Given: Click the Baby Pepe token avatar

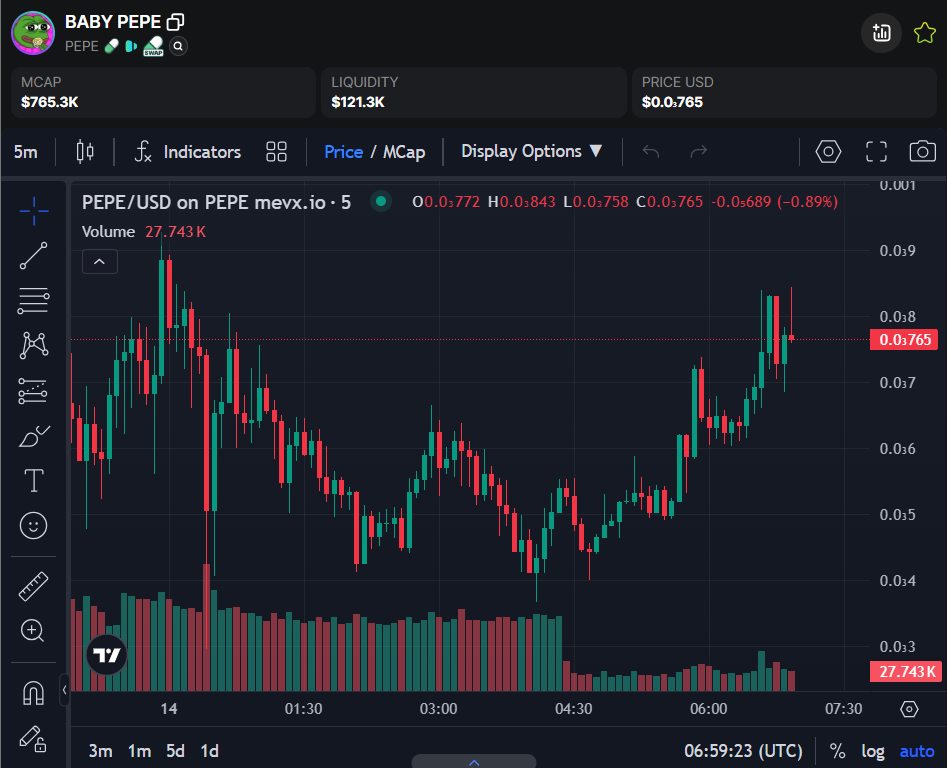Looking at the screenshot, I should 33,33.
